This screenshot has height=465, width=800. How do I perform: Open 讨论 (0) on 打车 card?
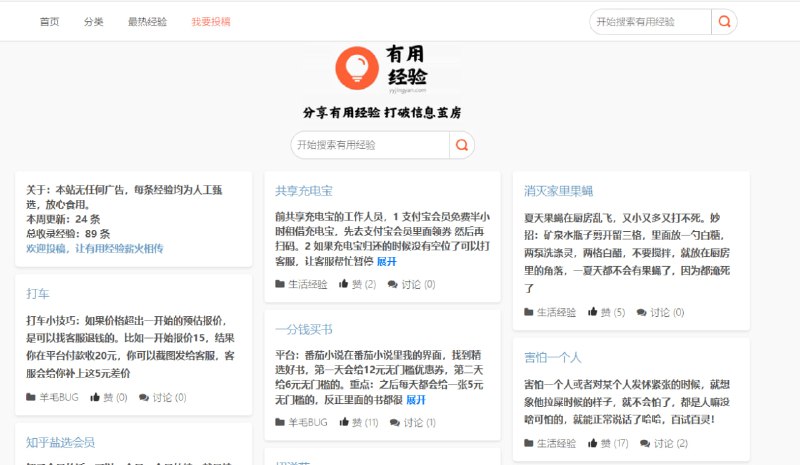[x=169, y=397]
